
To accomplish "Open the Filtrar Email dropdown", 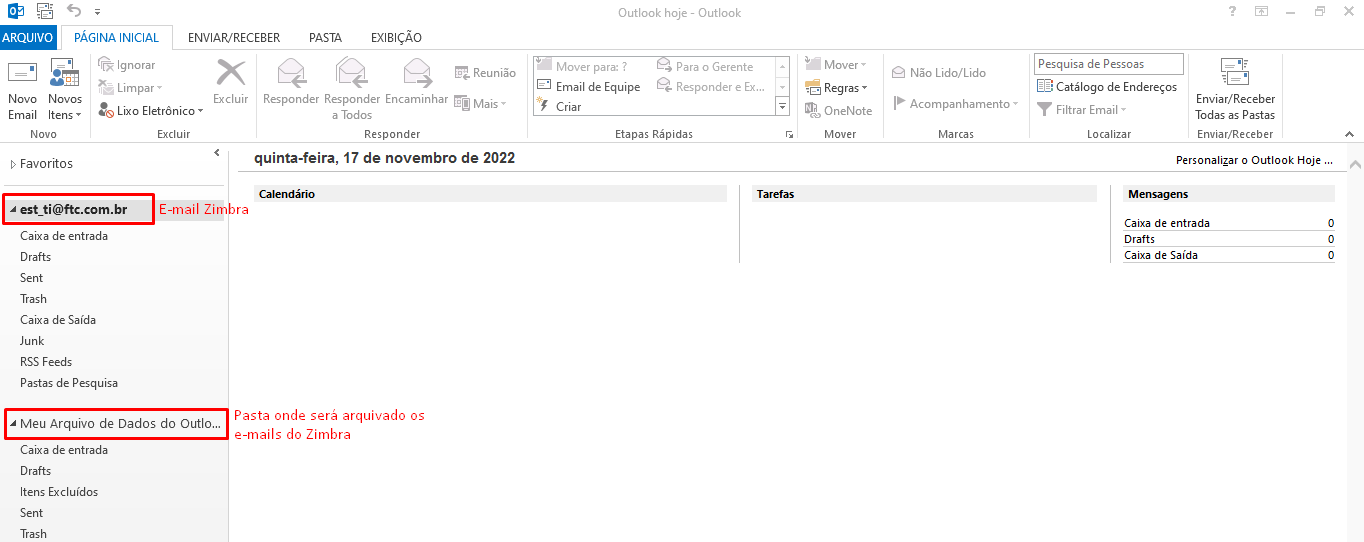I will click(x=1082, y=110).
